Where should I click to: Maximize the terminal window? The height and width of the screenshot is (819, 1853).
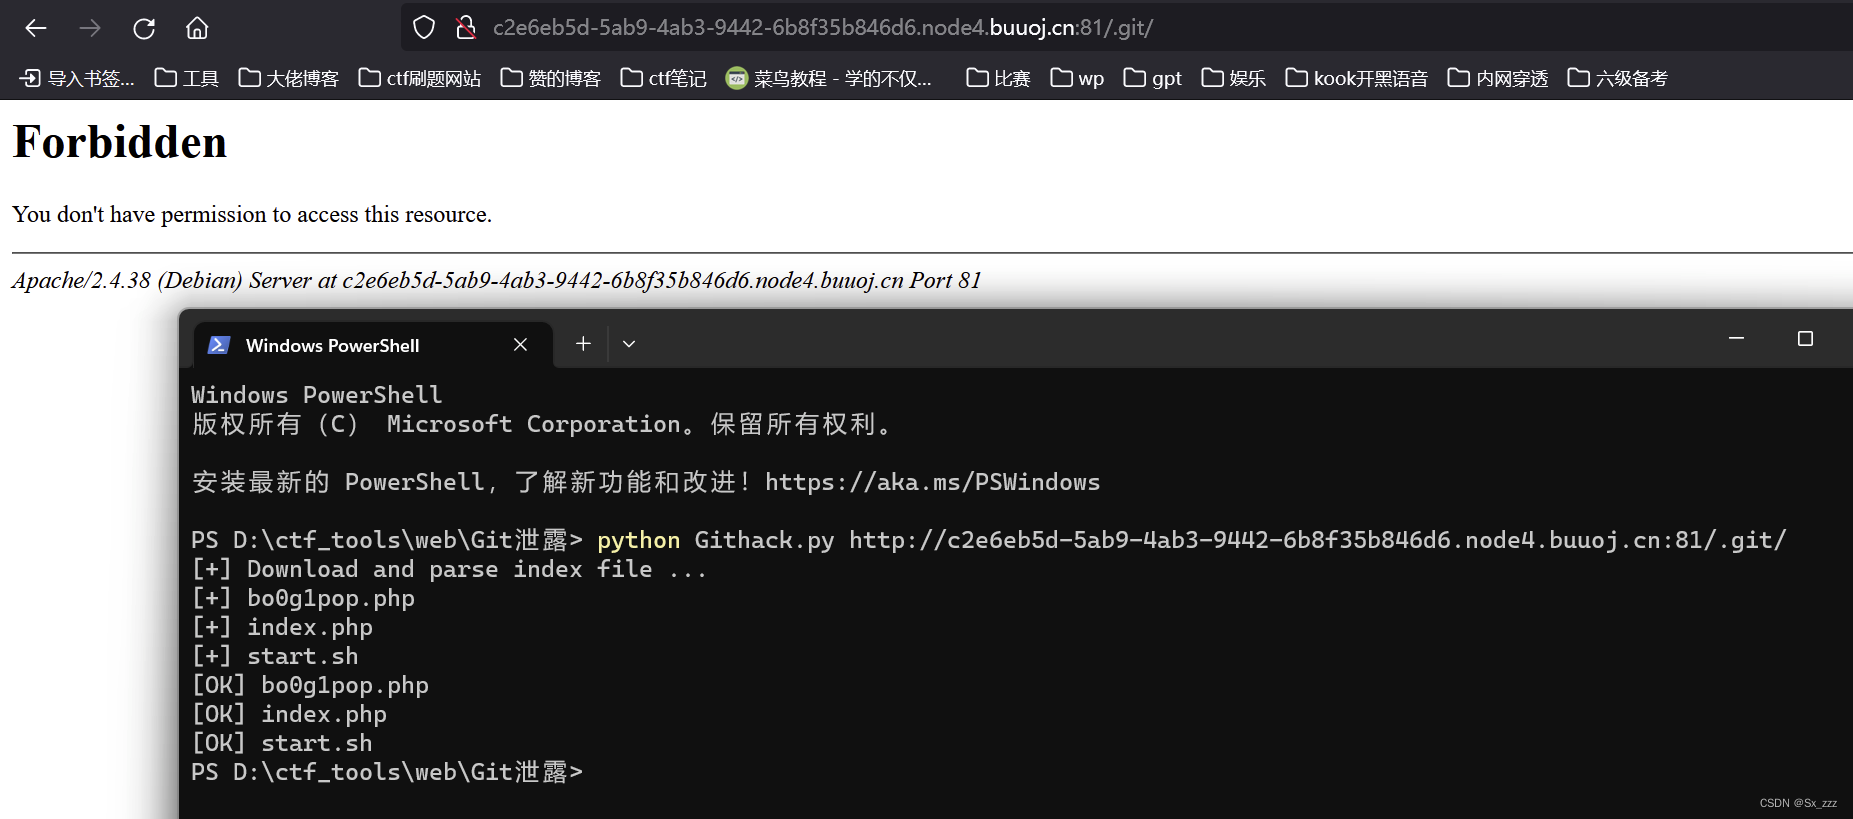coord(1805,339)
